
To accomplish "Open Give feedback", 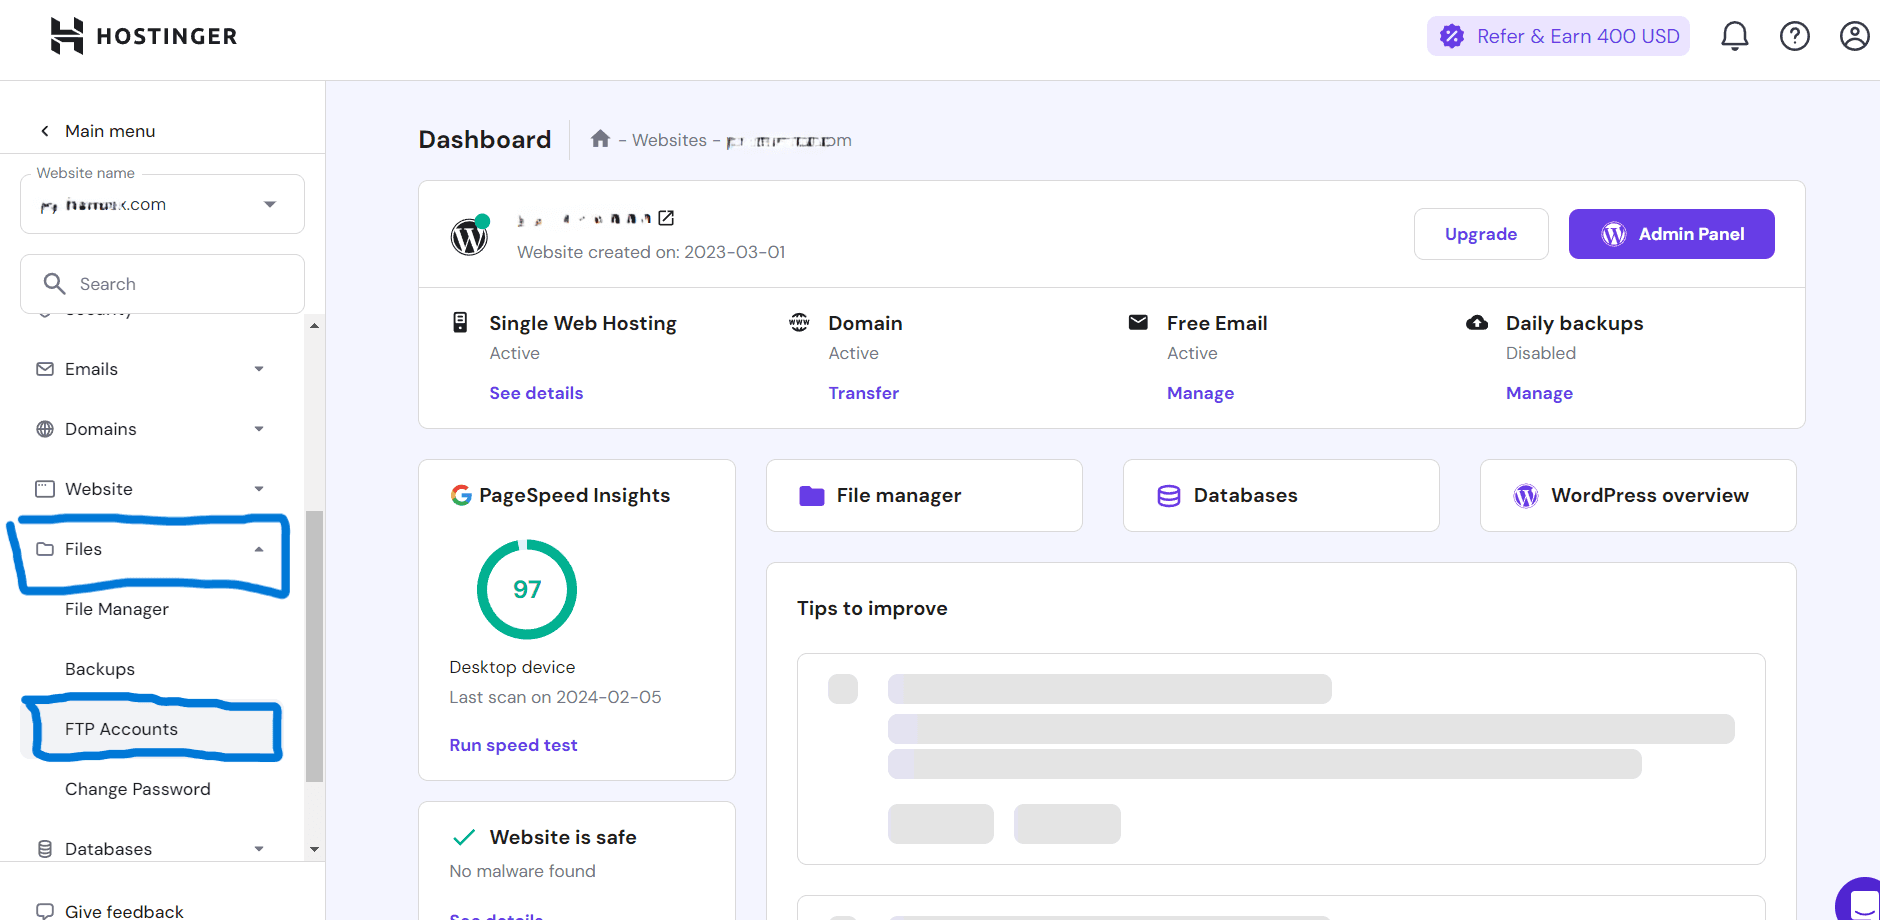I will 124,911.
